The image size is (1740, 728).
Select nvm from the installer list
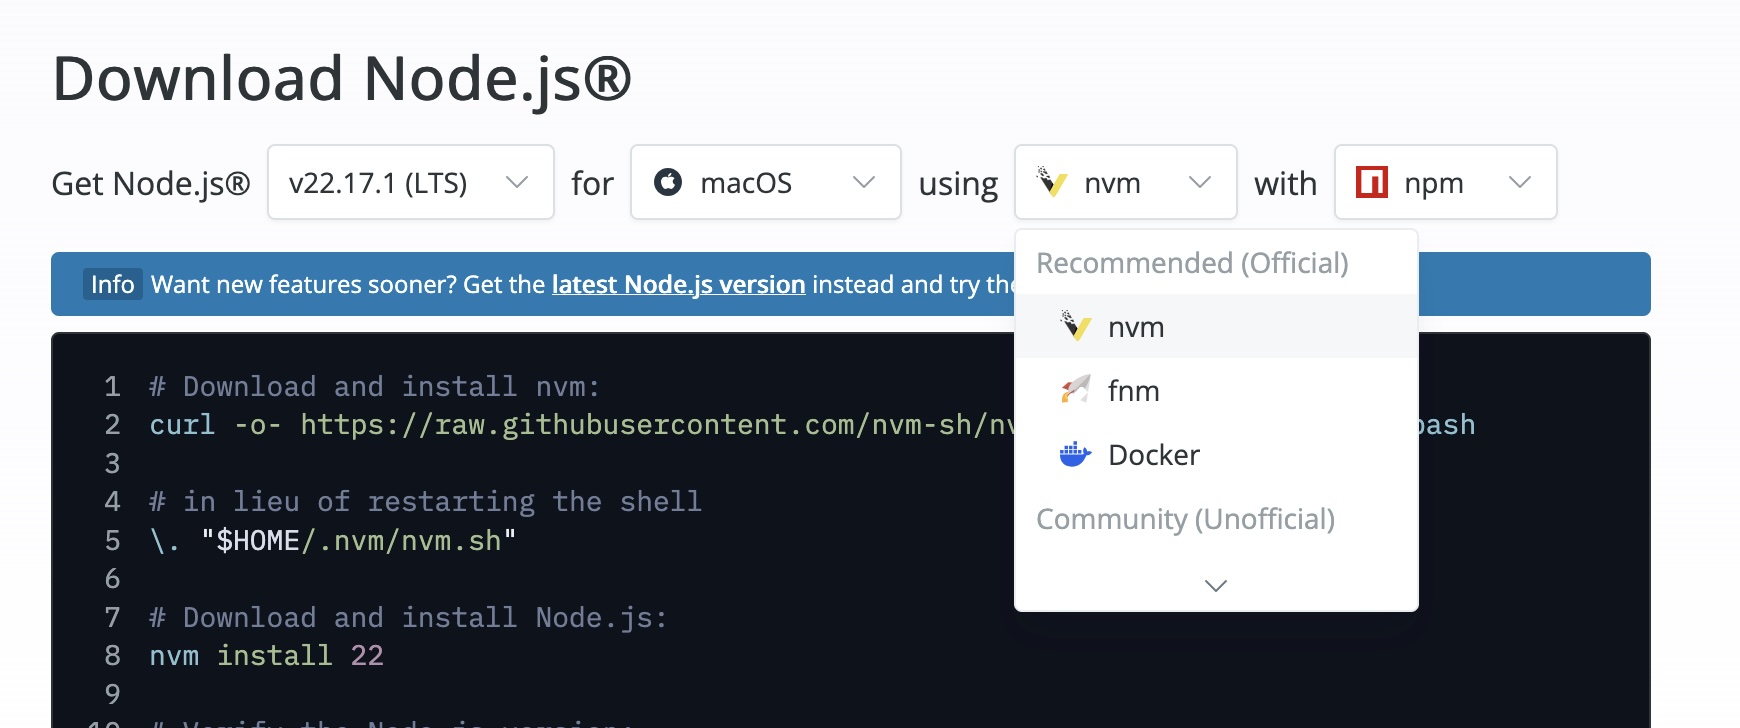click(x=1216, y=327)
